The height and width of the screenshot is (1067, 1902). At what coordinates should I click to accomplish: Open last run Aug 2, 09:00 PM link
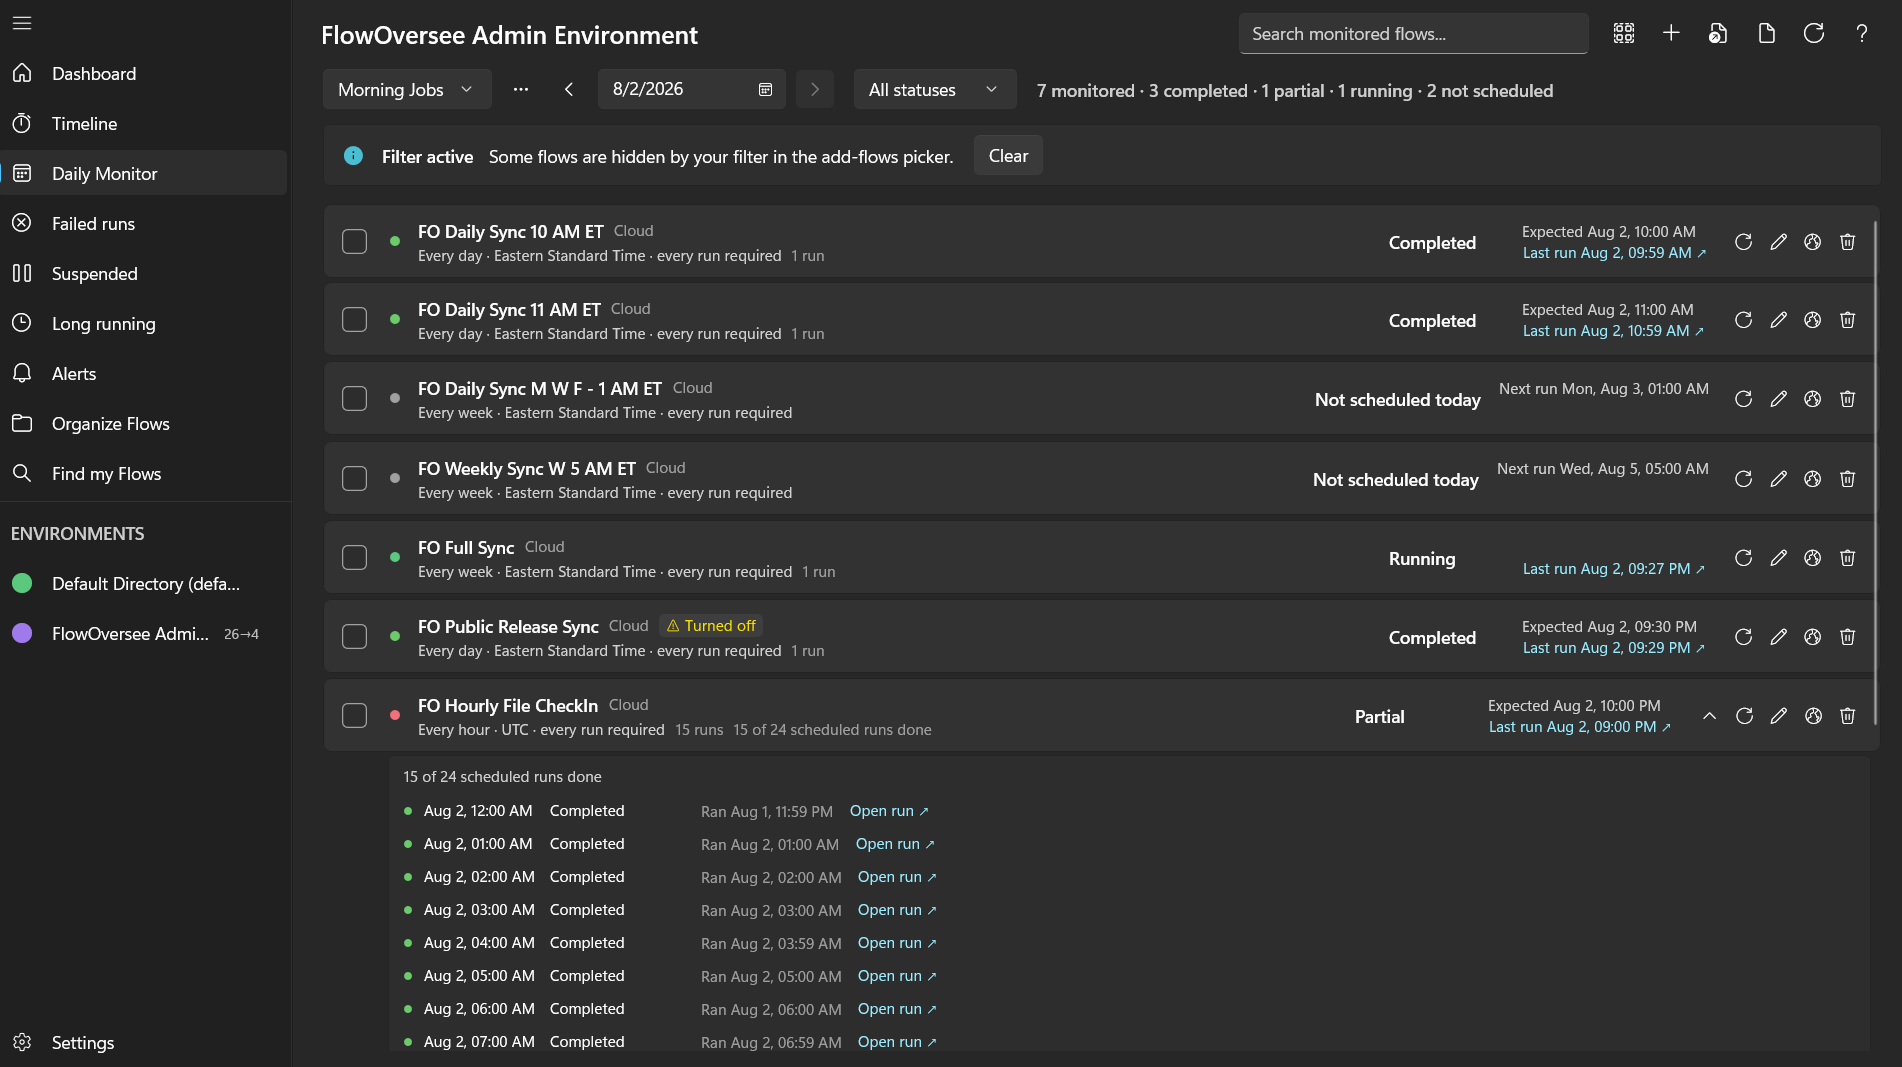1580,727
